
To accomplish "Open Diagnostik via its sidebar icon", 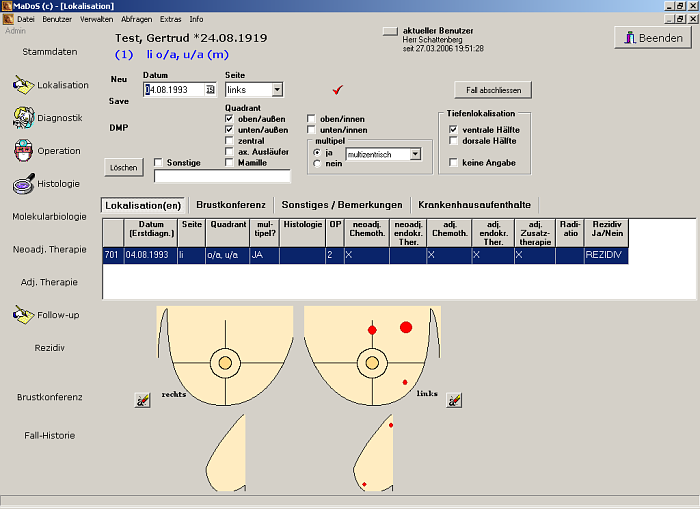I will click(23, 118).
